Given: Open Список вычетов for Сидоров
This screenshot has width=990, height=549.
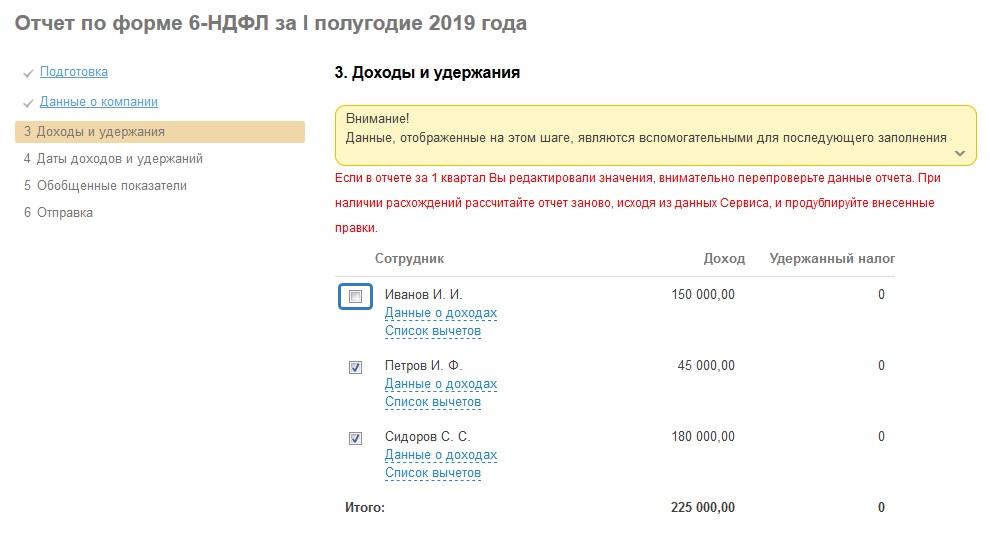Looking at the screenshot, I should (433, 473).
